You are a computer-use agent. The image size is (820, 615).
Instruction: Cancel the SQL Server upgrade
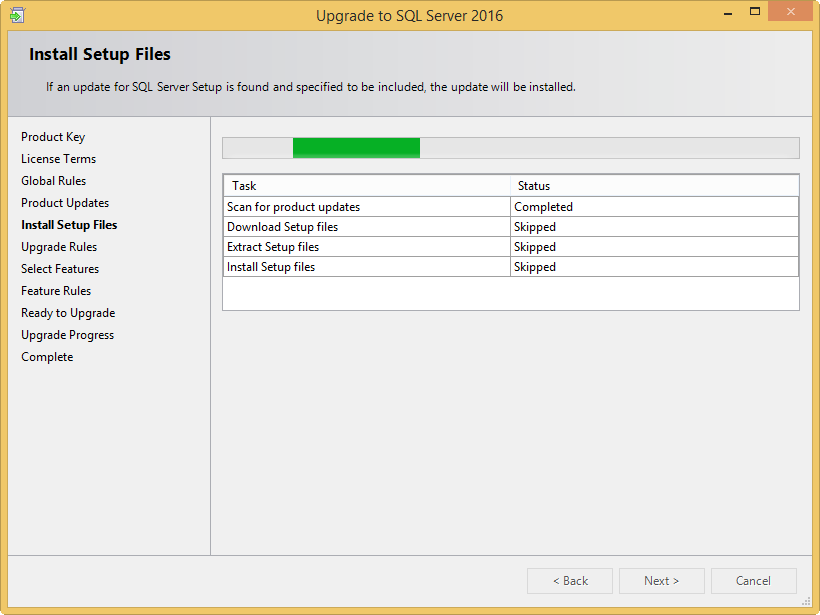754,581
